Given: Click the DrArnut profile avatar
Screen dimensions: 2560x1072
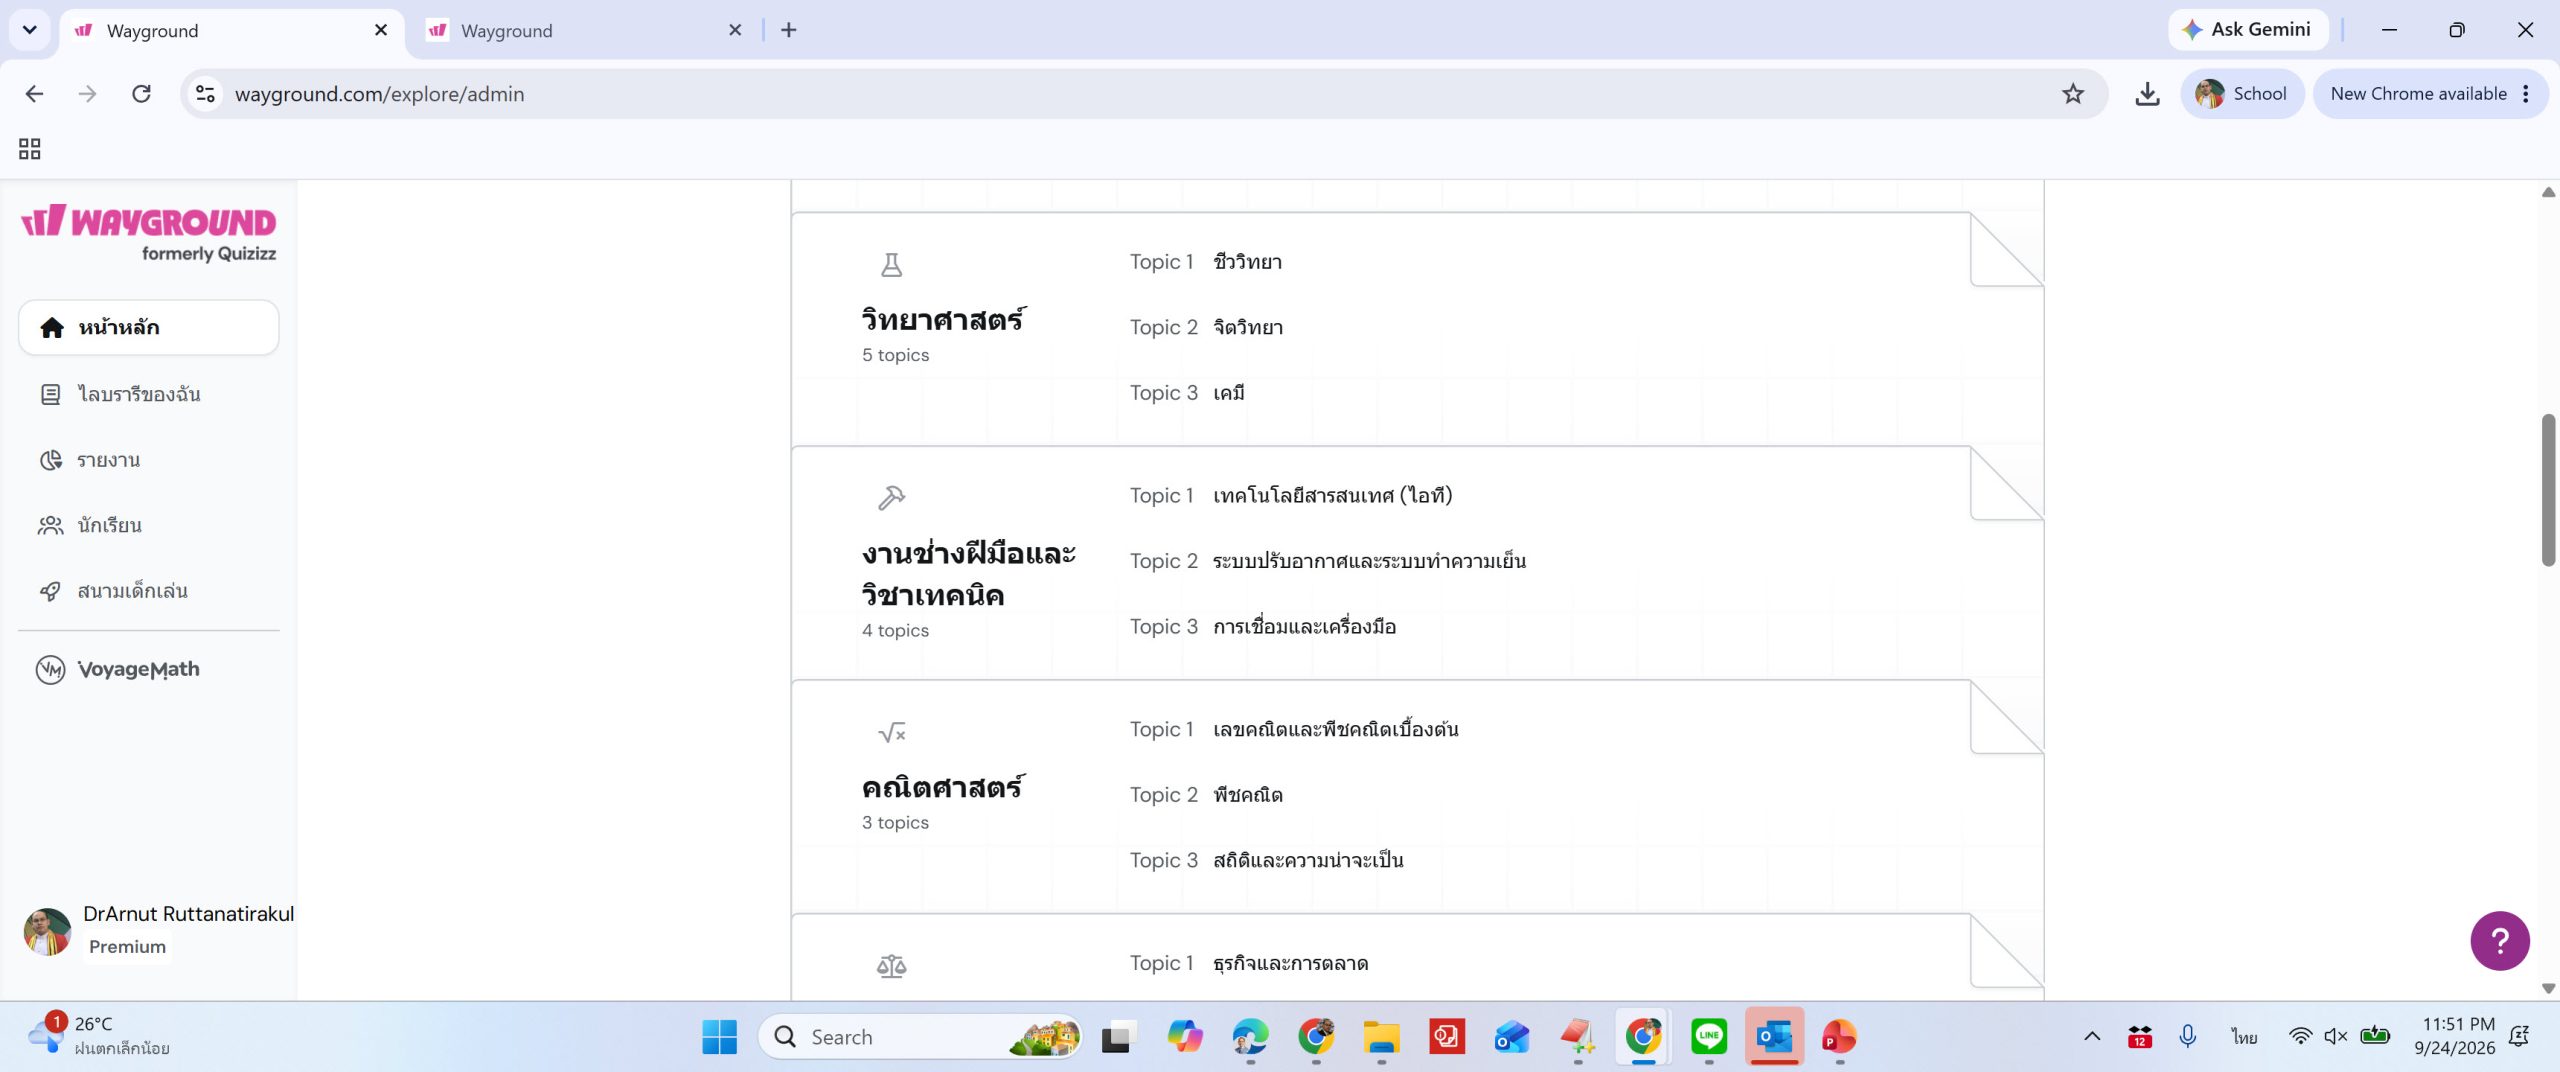Looking at the screenshot, I should pos(47,931).
